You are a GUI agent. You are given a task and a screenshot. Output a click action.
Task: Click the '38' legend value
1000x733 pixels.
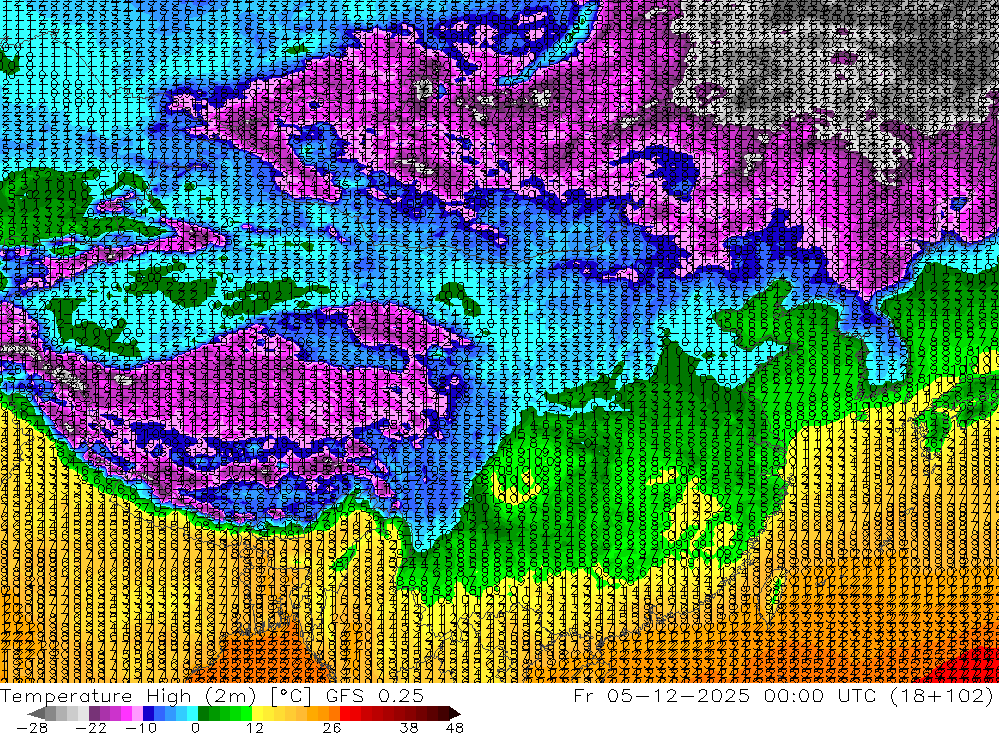(x=409, y=727)
